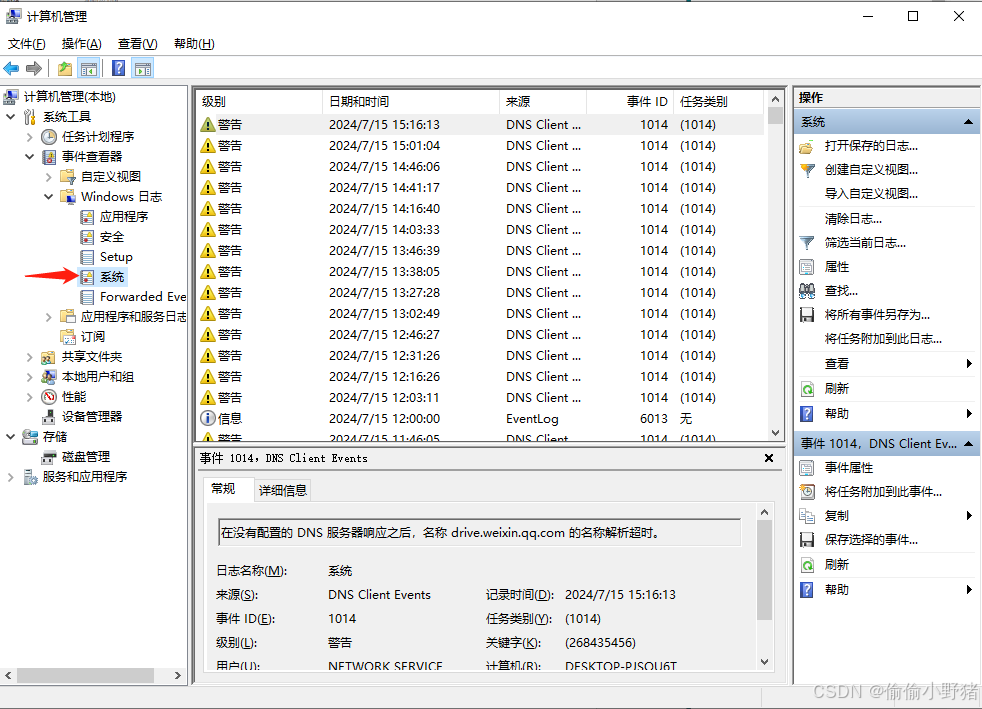Select the warning event at 13:46:39

coord(482,251)
